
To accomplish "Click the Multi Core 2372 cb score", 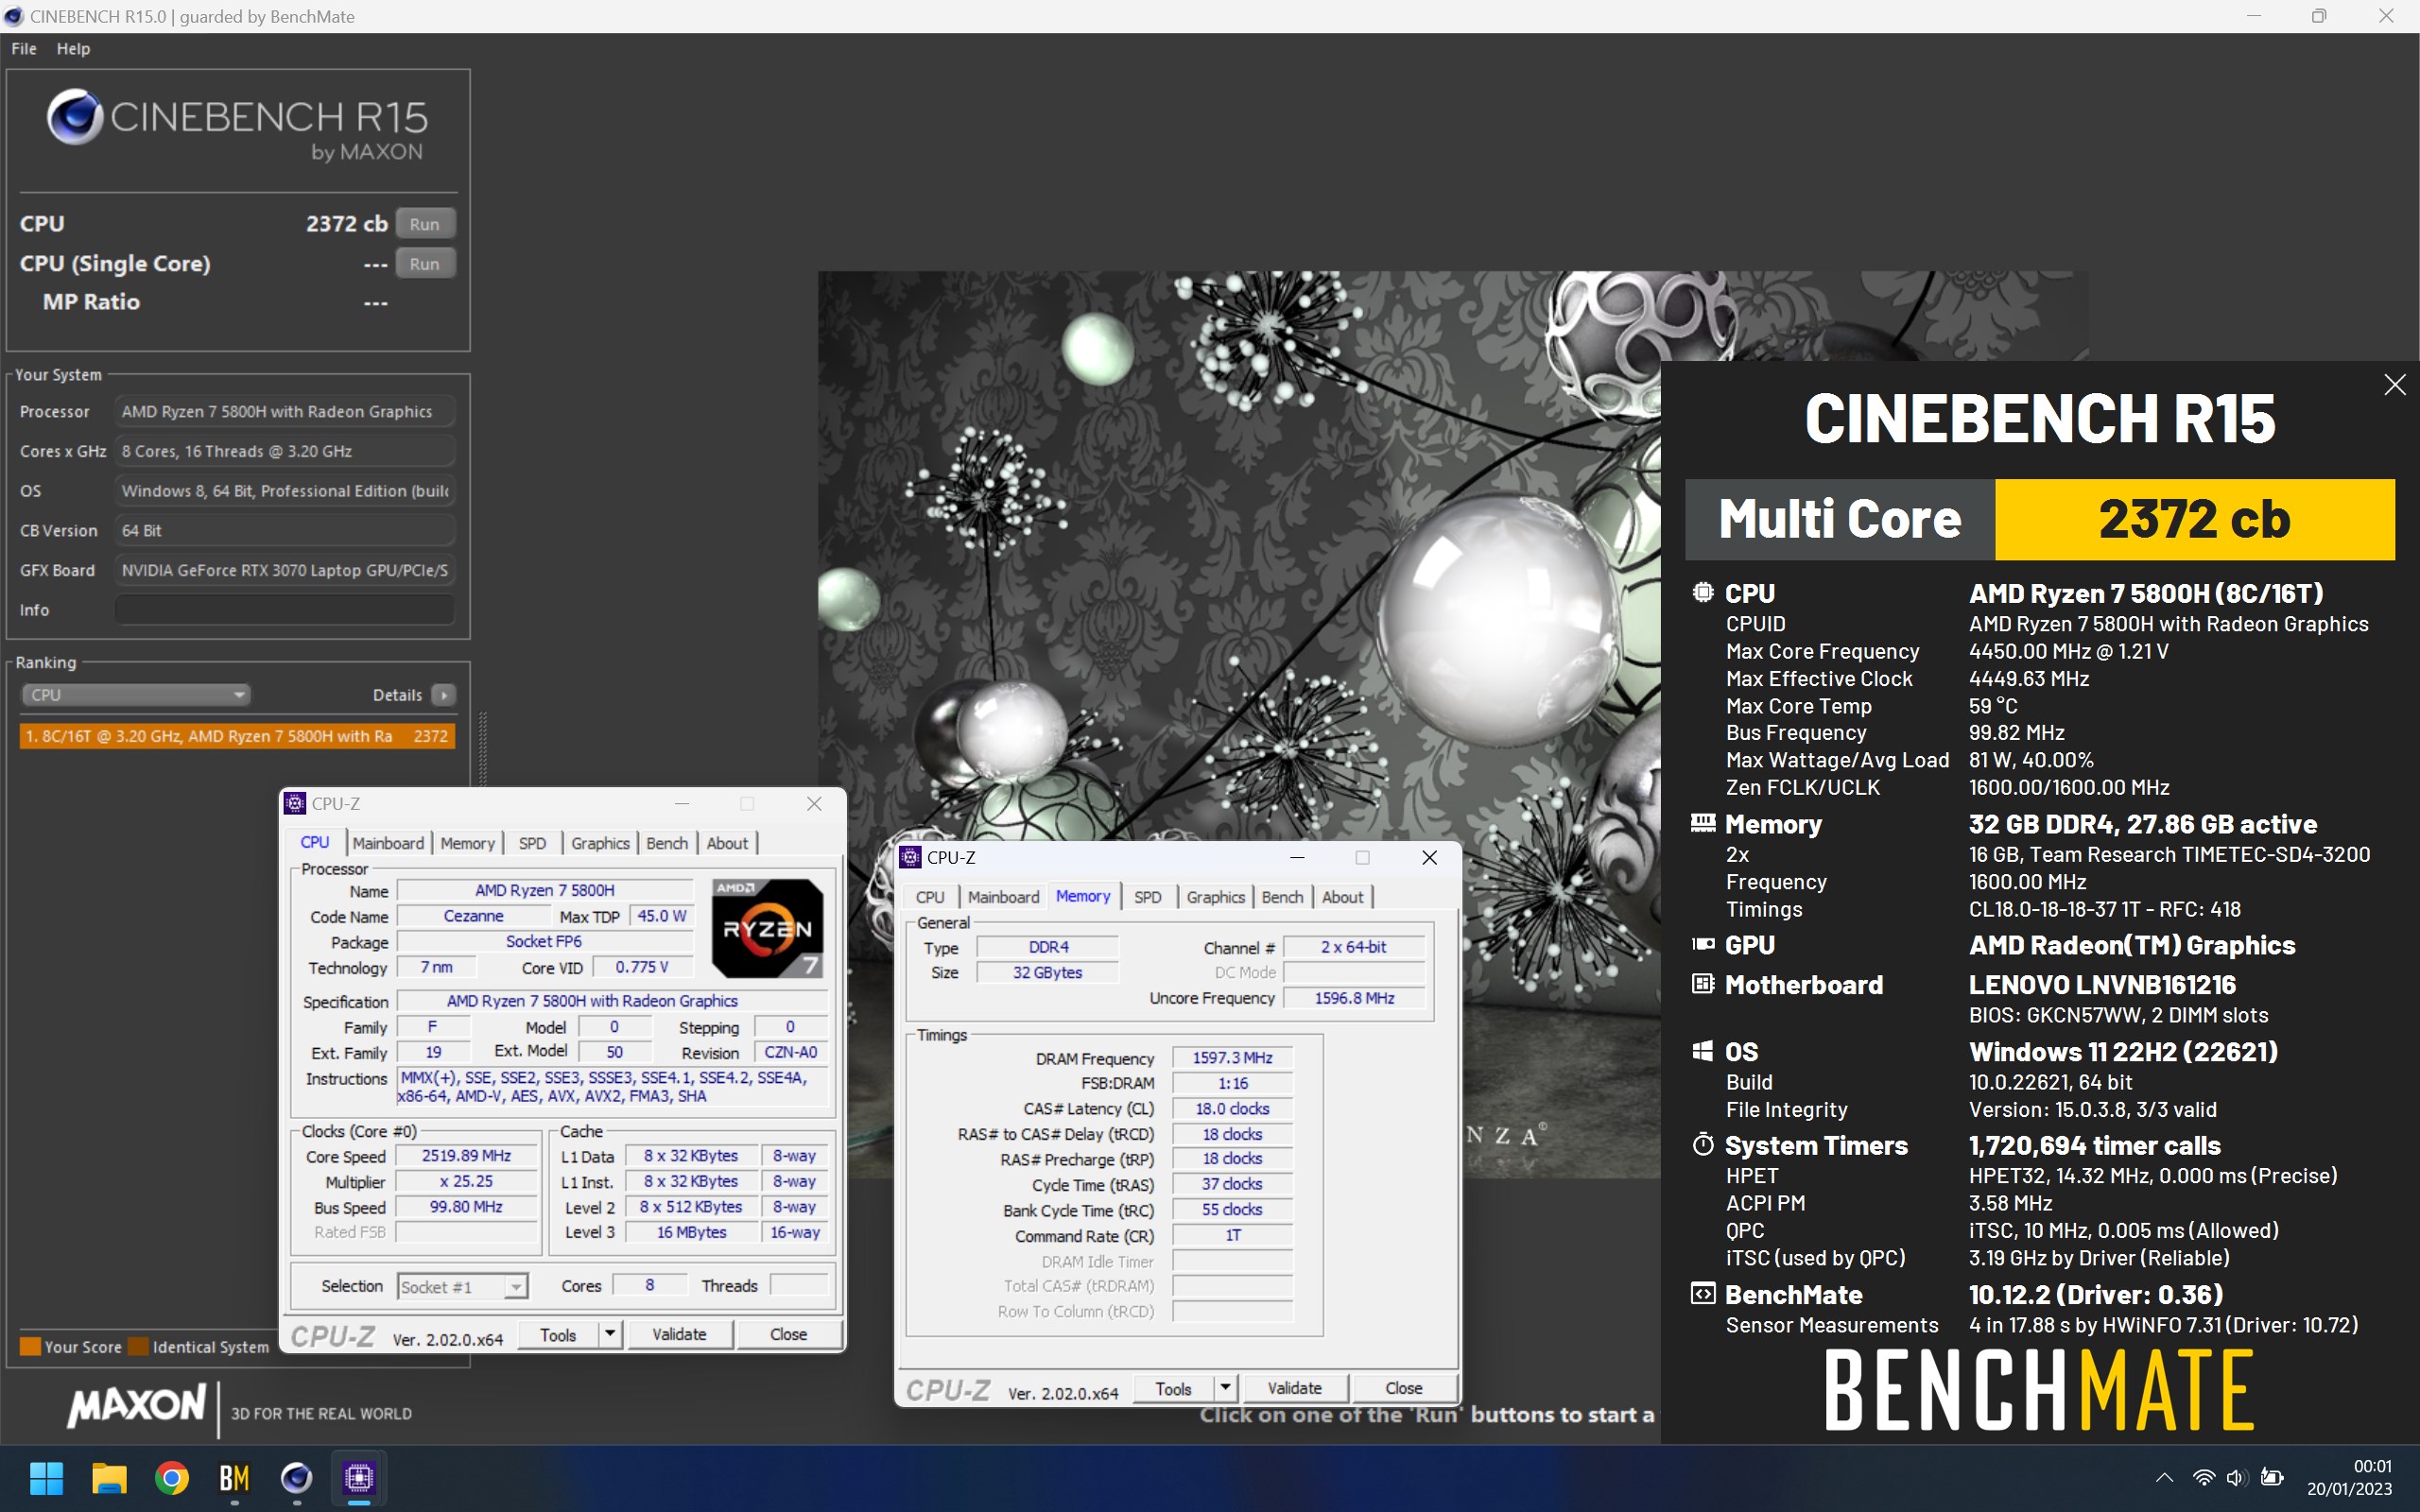I will (2194, 519).
